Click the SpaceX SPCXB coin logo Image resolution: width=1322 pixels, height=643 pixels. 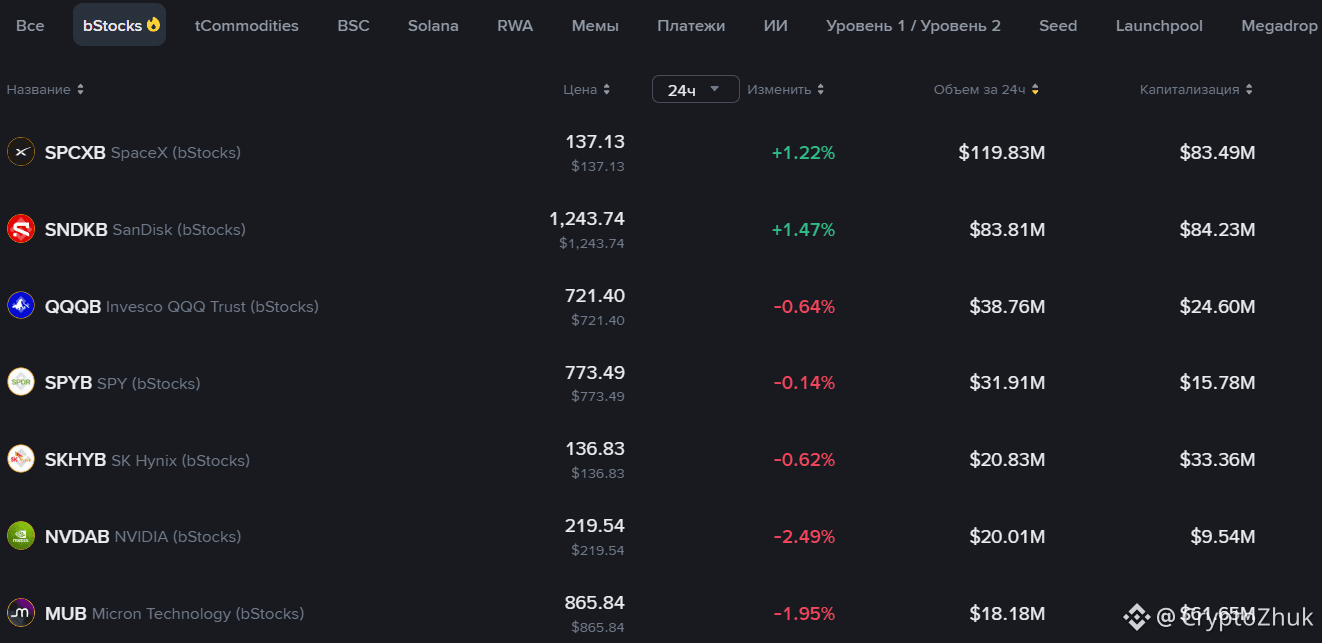21,152
